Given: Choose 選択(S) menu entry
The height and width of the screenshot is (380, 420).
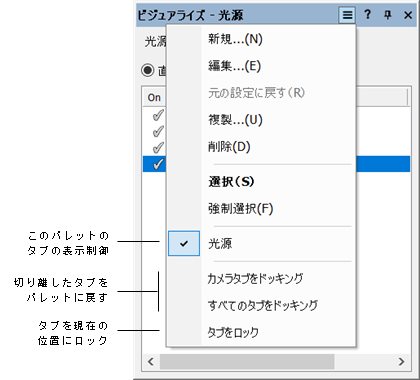Looking at the screenshot, I should click(262, 182).
